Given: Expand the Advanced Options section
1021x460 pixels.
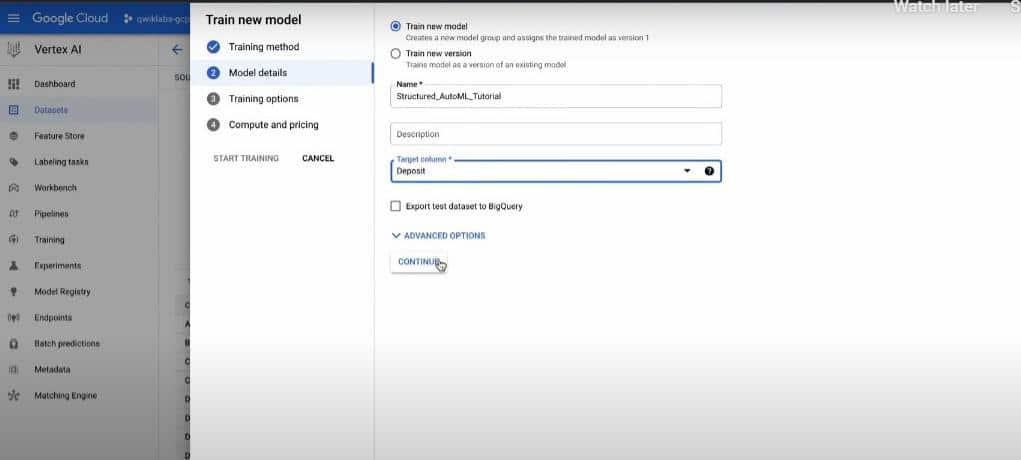Looking at the screenshot, I should pos(438,236).
